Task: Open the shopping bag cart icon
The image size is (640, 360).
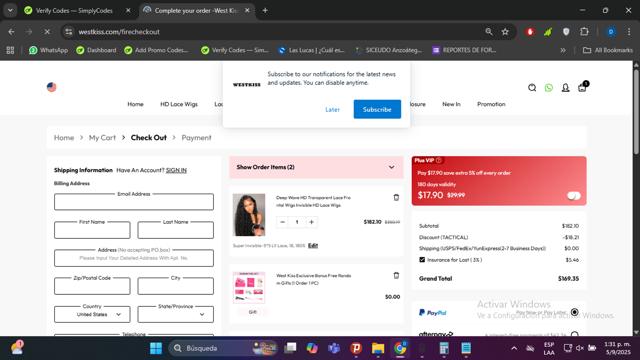Action: (582, 87)
